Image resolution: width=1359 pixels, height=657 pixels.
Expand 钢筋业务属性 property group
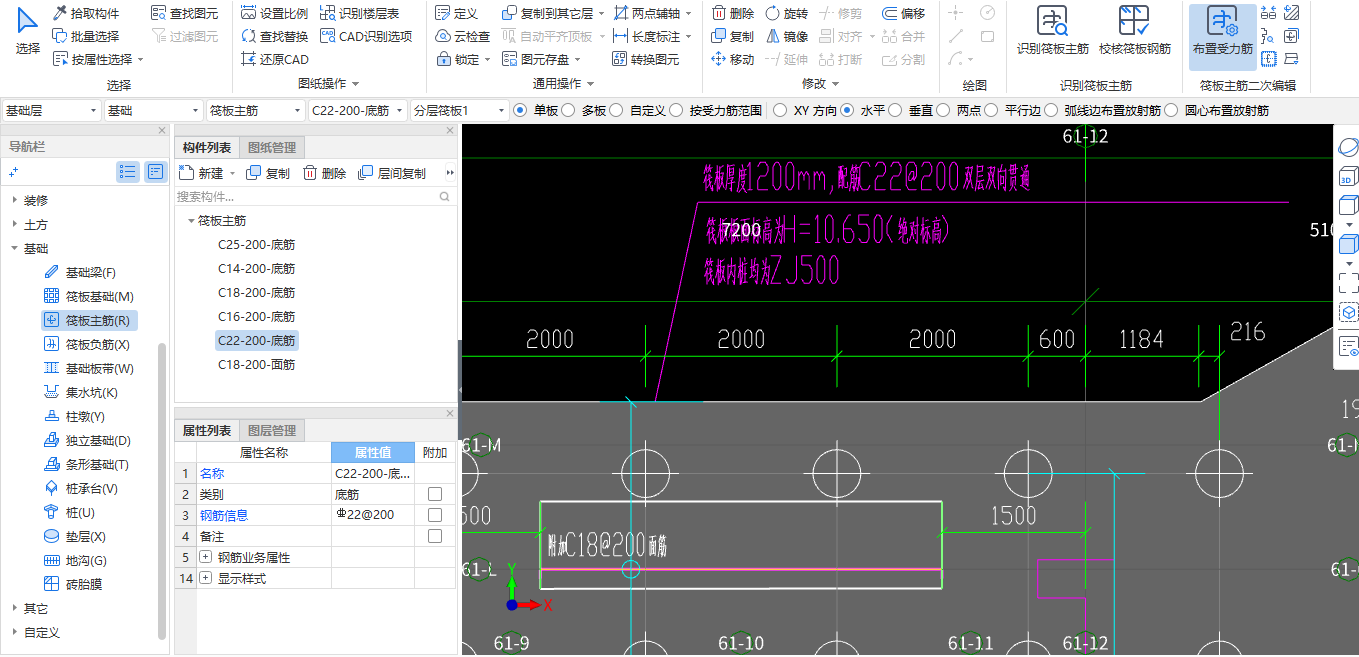pos(206,557)
